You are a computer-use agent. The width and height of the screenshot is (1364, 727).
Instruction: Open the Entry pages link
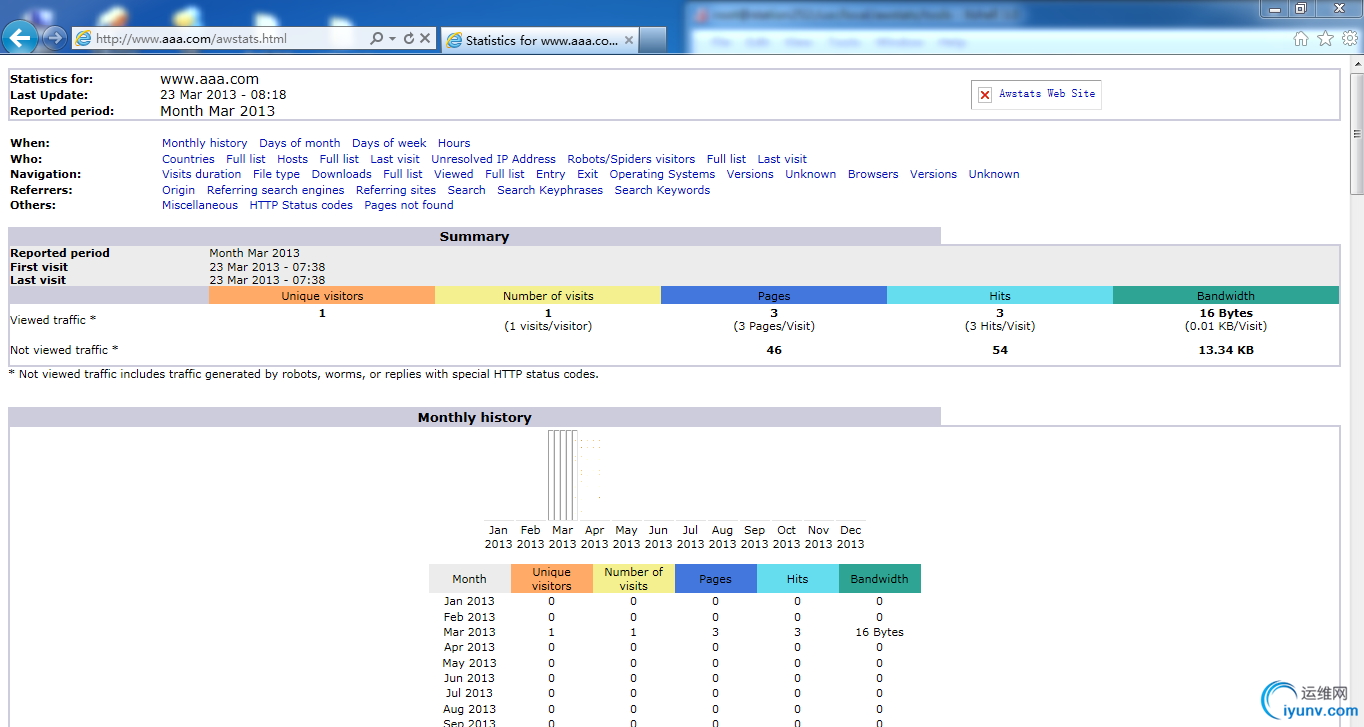(550, 174)
